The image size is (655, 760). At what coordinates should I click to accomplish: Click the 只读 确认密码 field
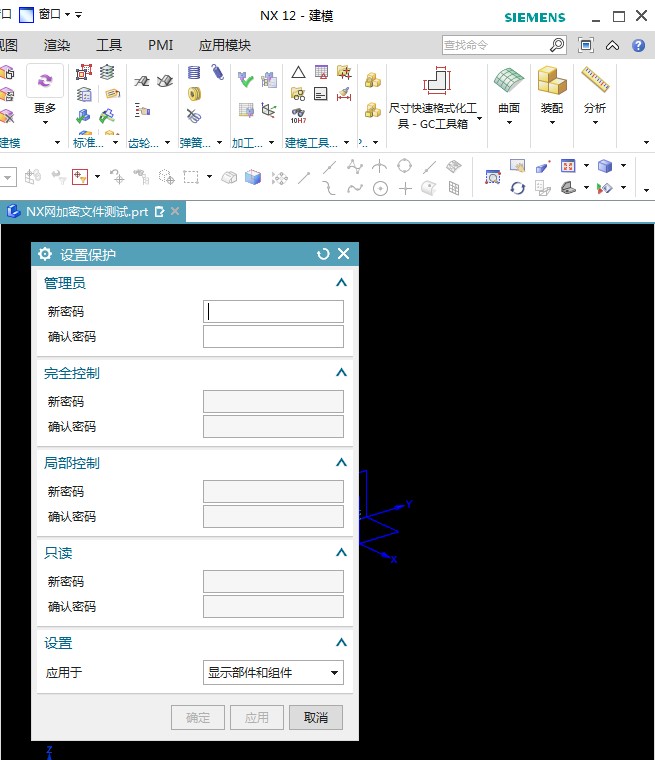(273, 606)
